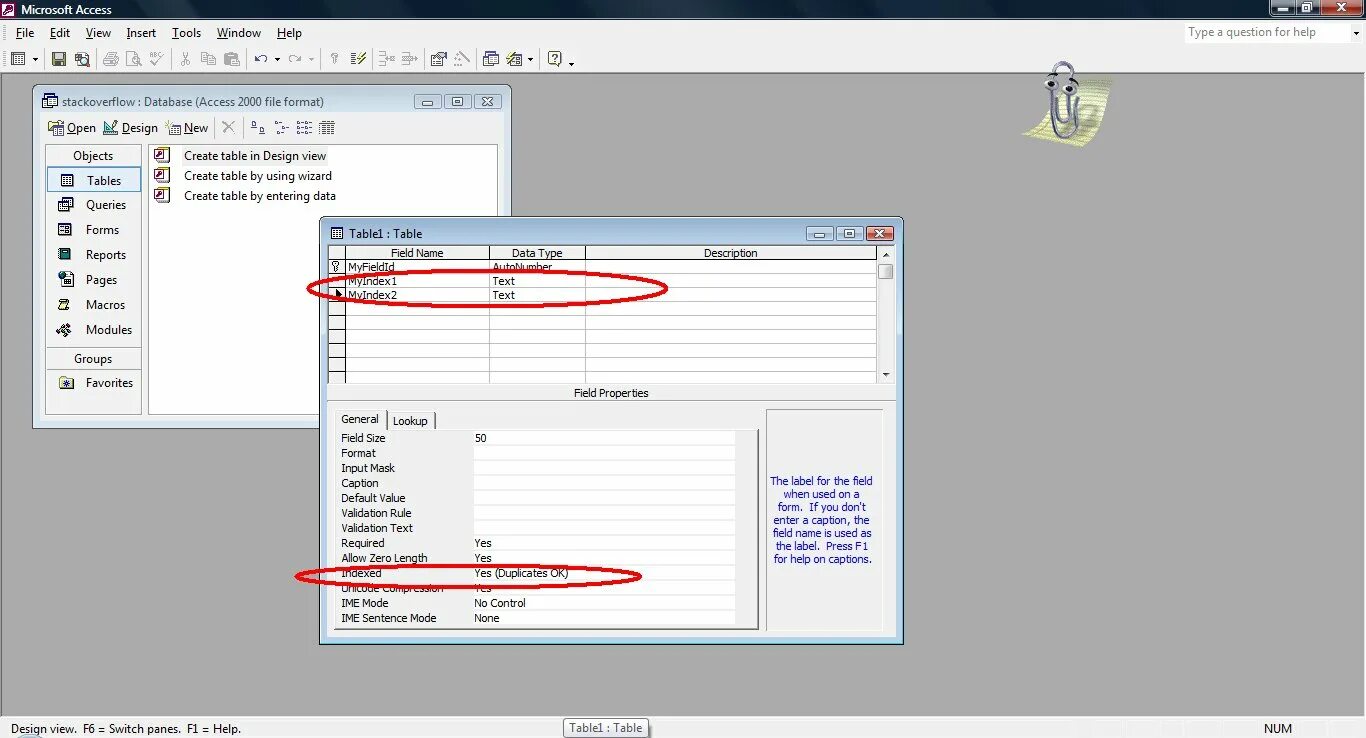Select Tables in the Objects list
1366x738 pixels.
pos(94,181)
